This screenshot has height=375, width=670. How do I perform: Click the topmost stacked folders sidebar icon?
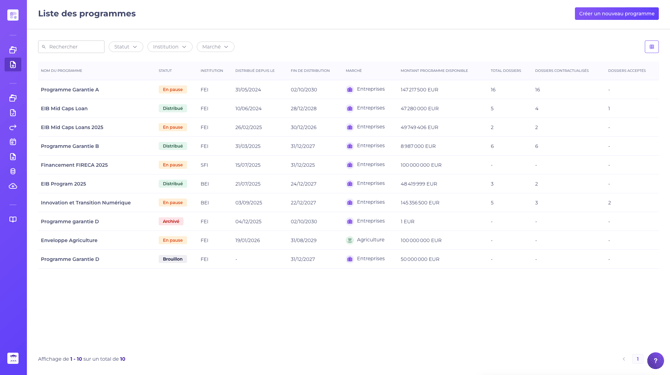pyautogui.click(x=13, y=50)
